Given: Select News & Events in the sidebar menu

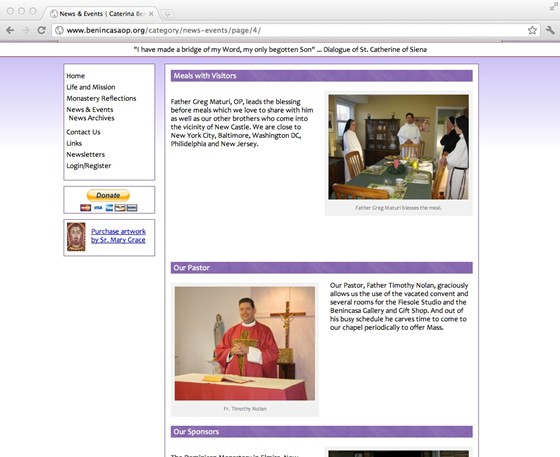Looking at the screenshot, I should (90, 110).
